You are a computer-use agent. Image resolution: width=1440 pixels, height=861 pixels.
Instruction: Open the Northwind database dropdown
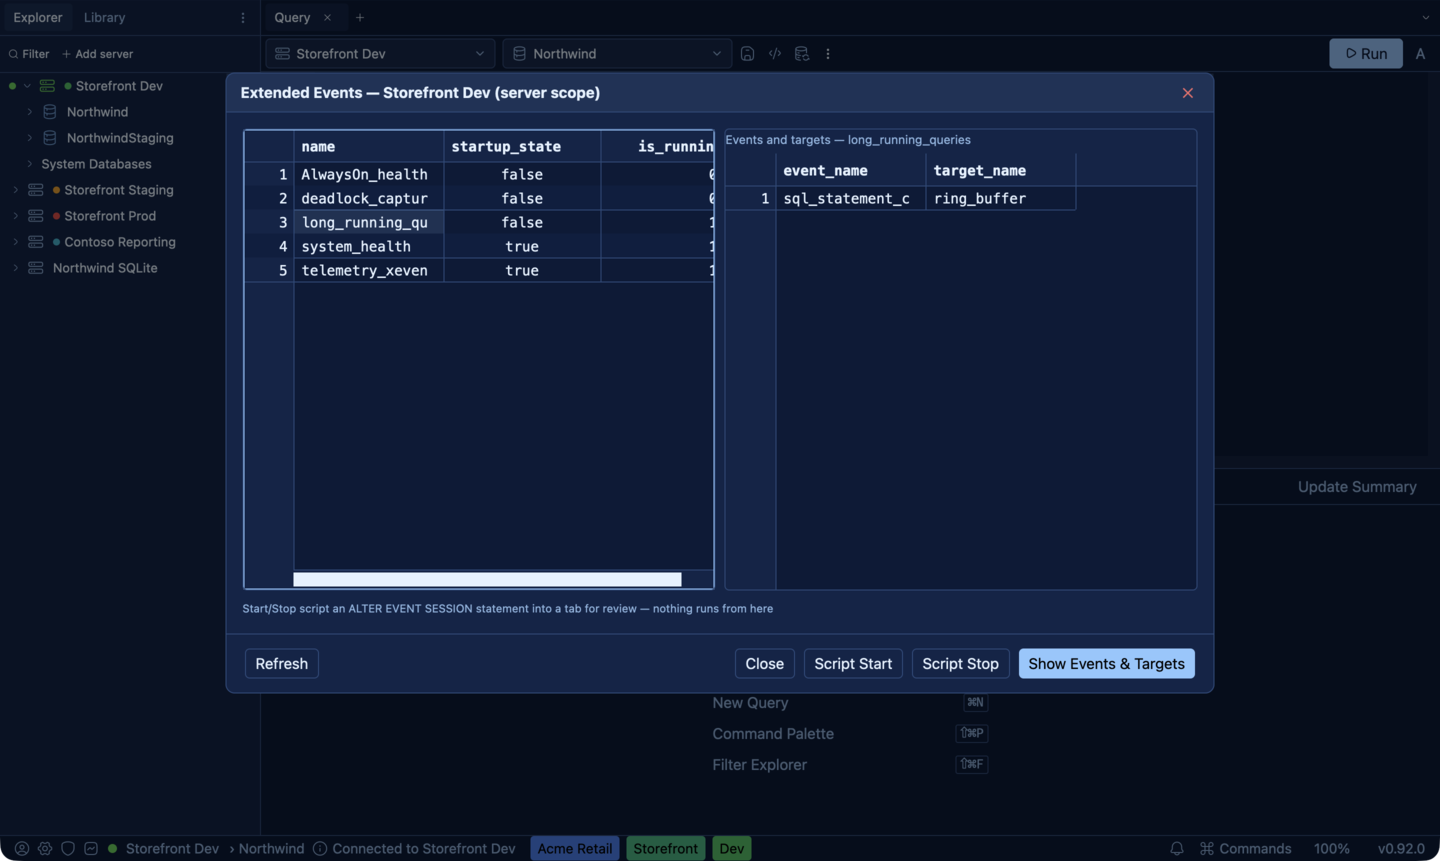pos(617,54)
